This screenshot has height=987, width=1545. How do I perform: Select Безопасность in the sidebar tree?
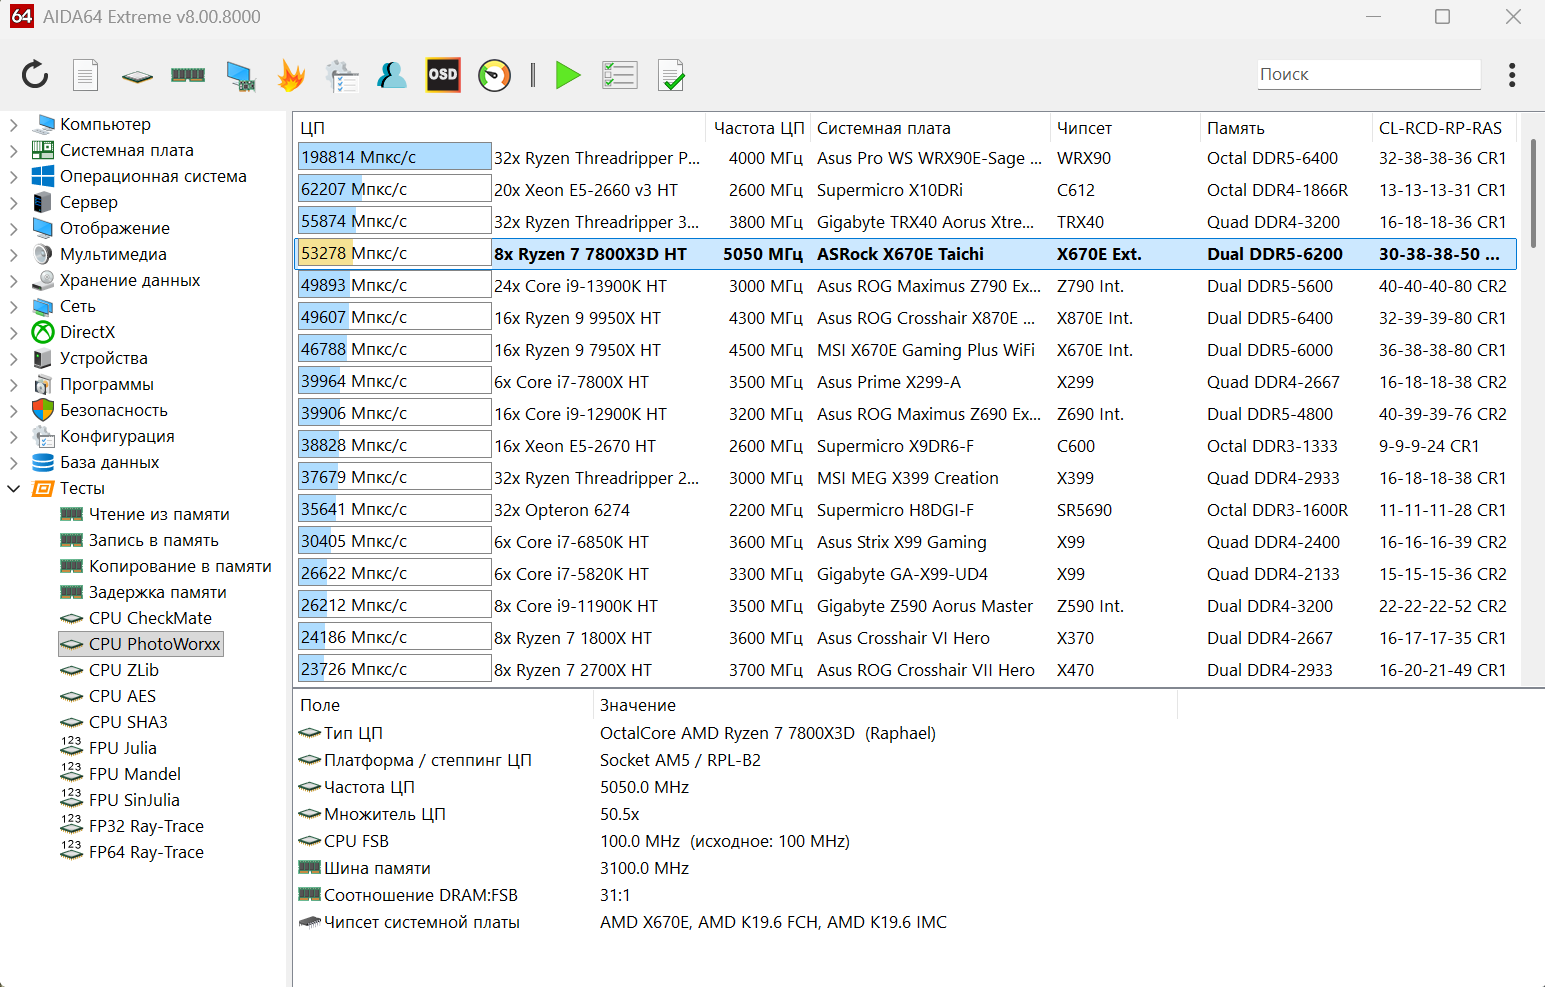point(114,410)
